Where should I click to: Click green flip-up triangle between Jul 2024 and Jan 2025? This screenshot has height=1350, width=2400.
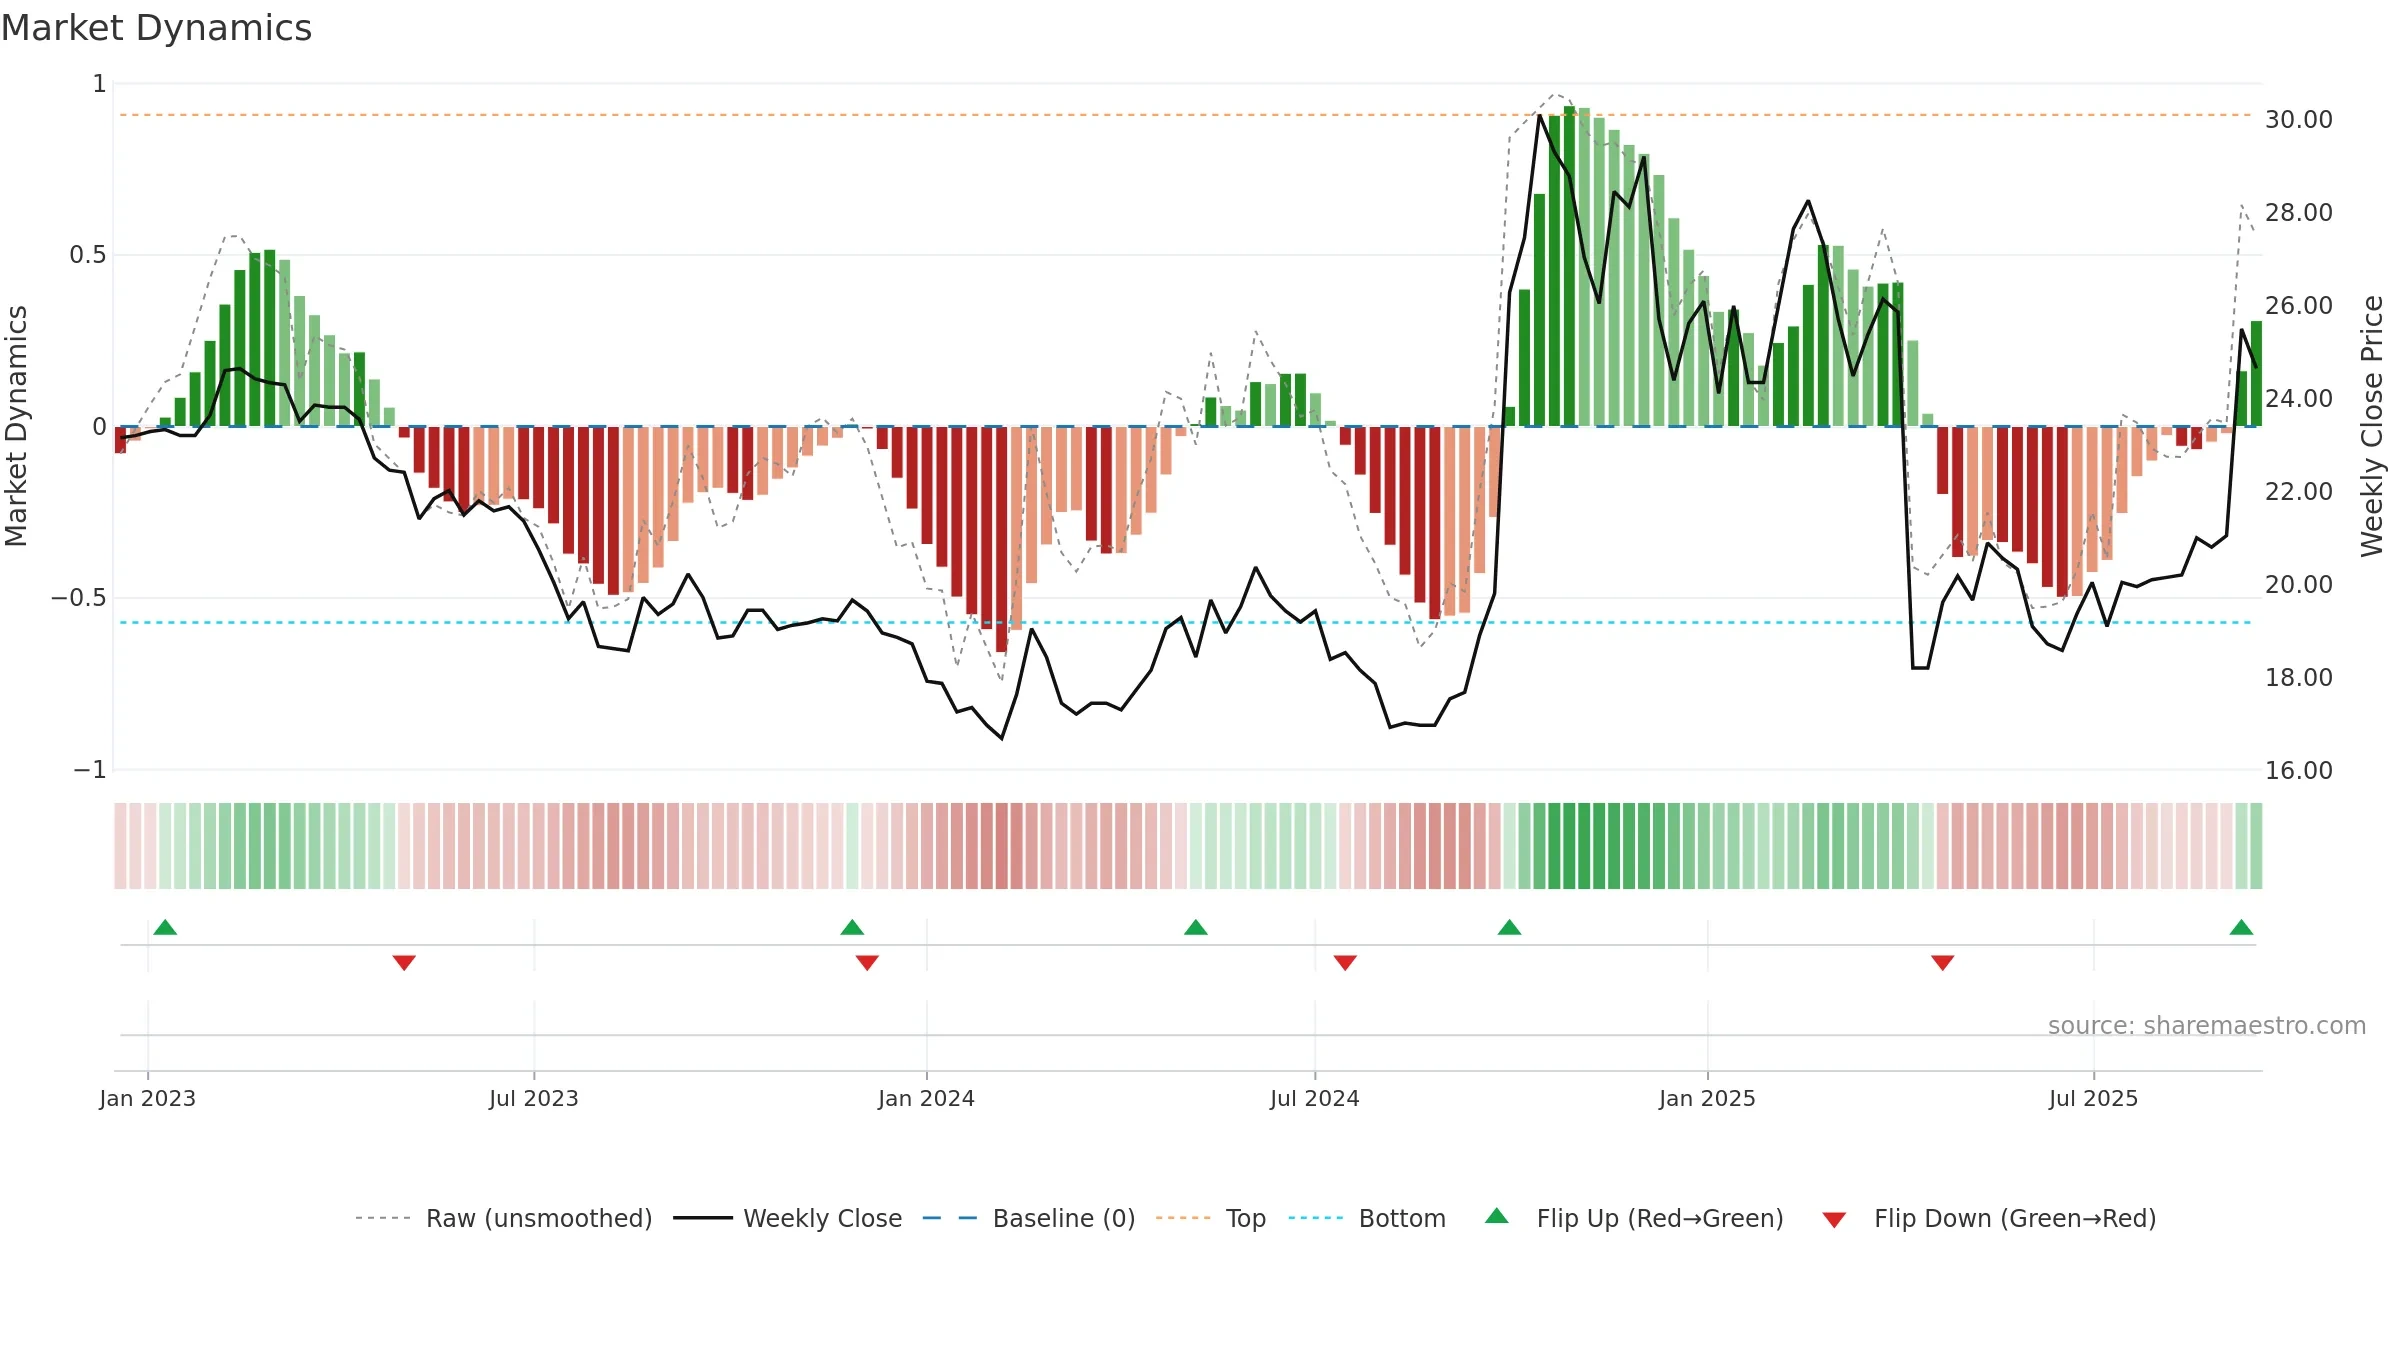tap(1509, 927)
